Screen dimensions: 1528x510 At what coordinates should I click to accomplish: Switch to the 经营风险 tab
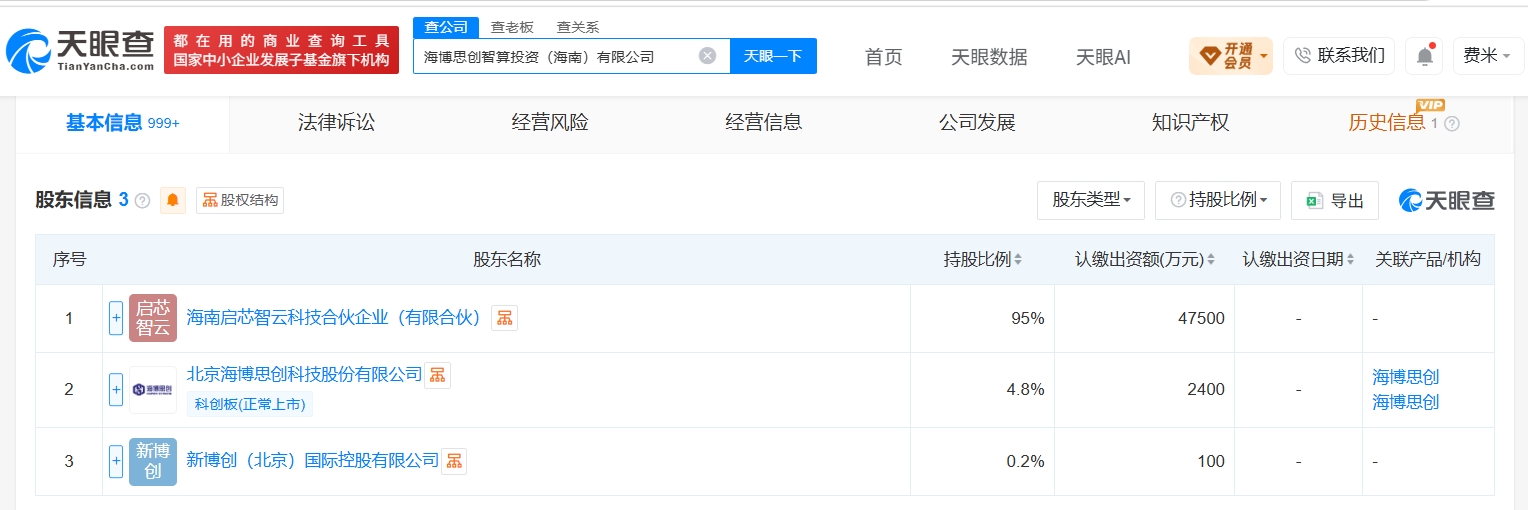[x=550, y=123]
